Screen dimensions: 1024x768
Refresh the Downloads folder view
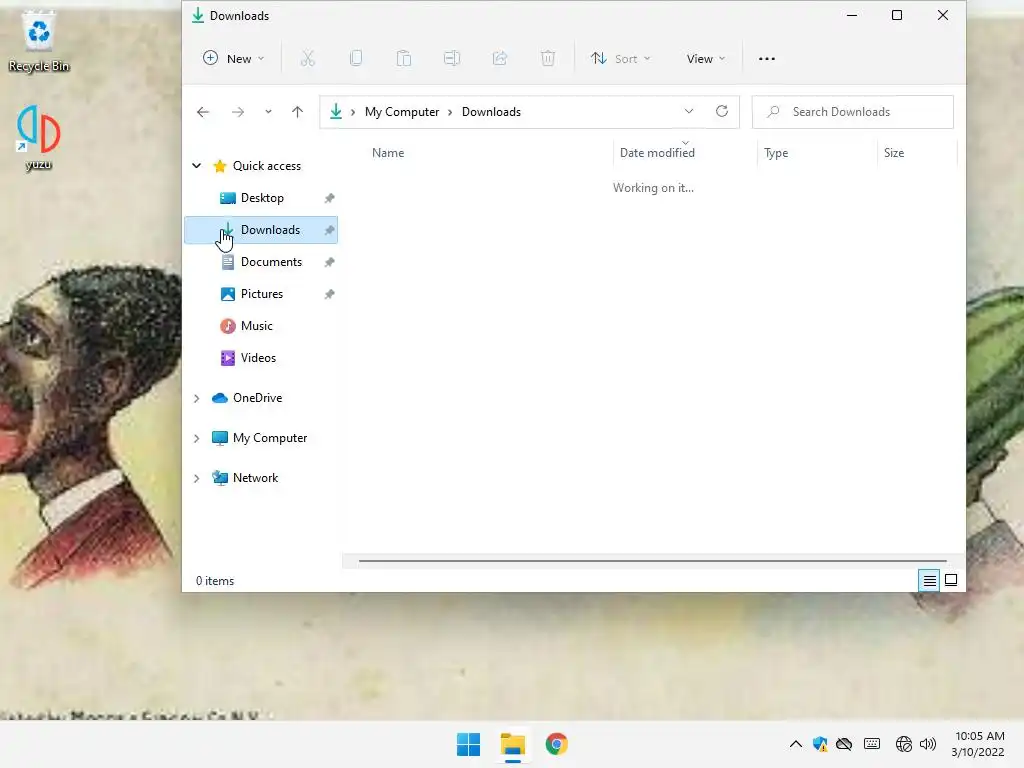tap(722, 111)
